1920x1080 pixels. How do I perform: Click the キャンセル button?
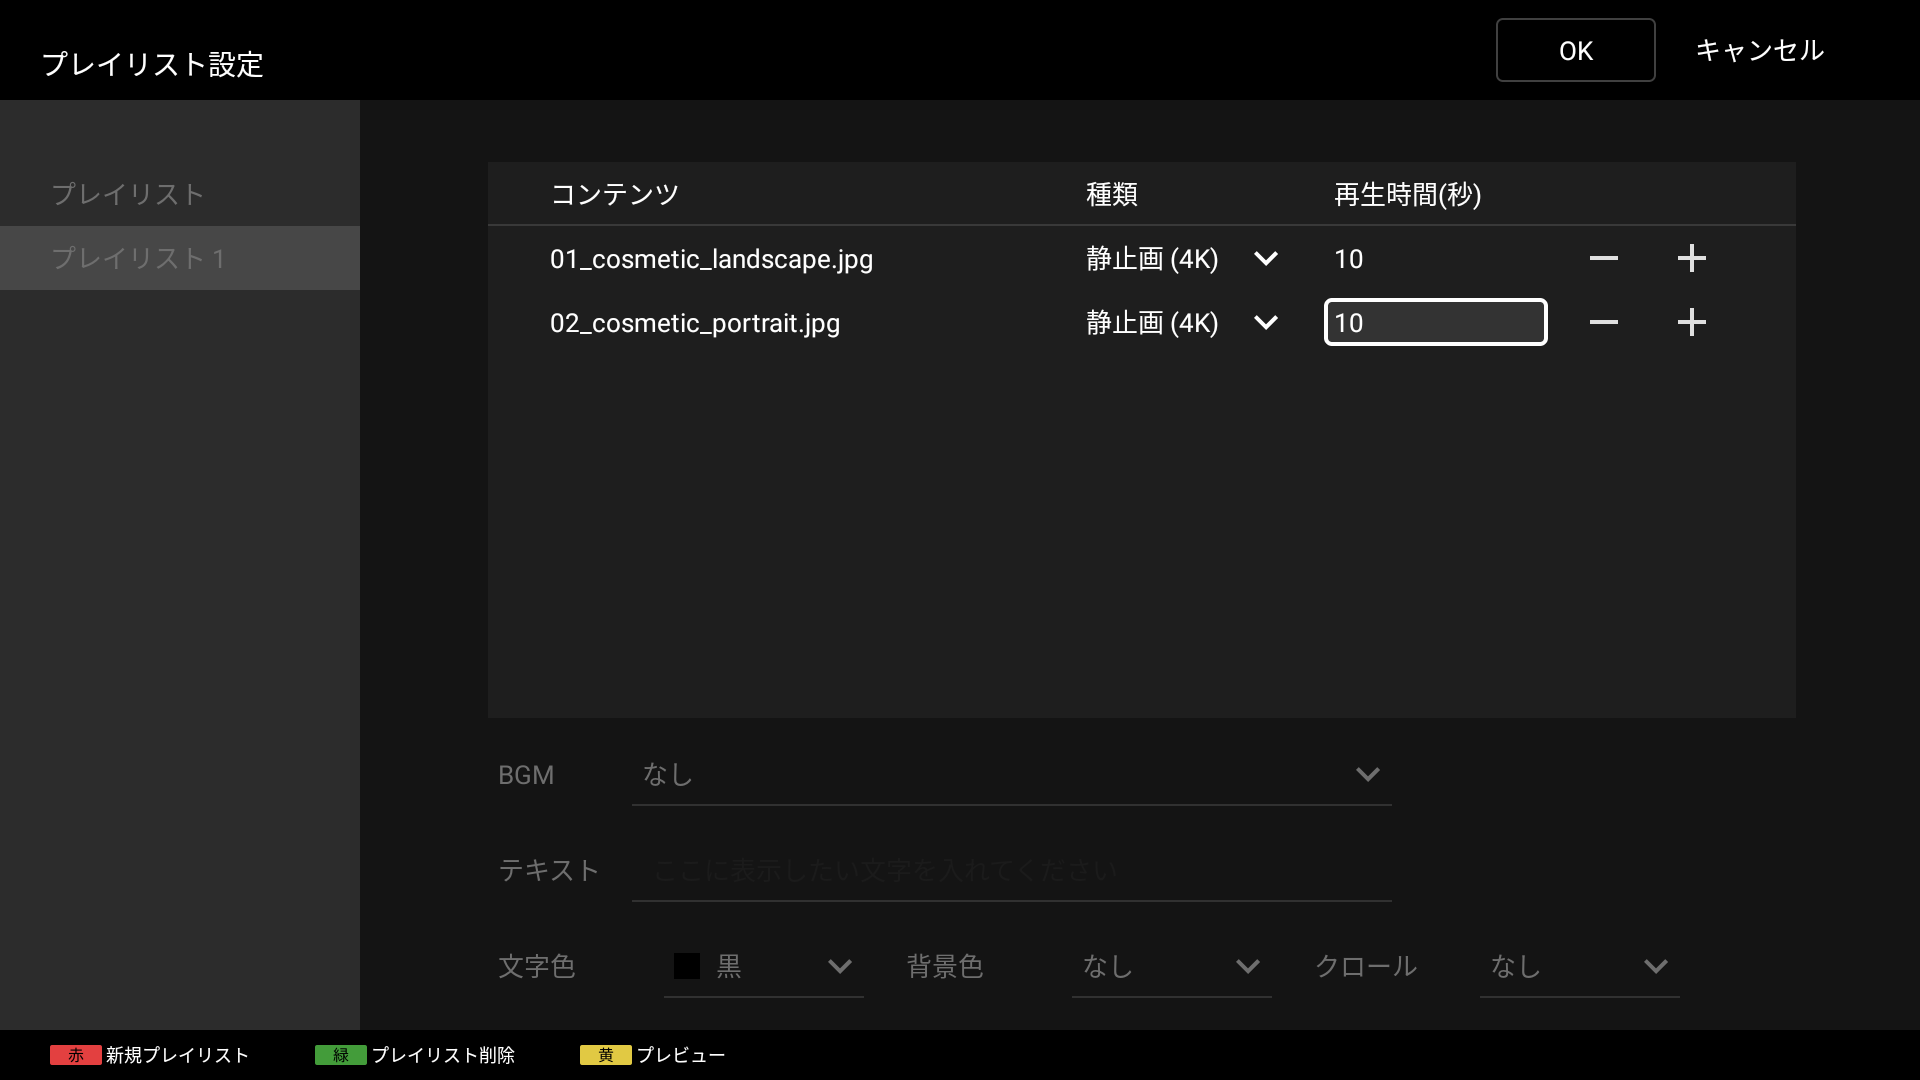1759,50
